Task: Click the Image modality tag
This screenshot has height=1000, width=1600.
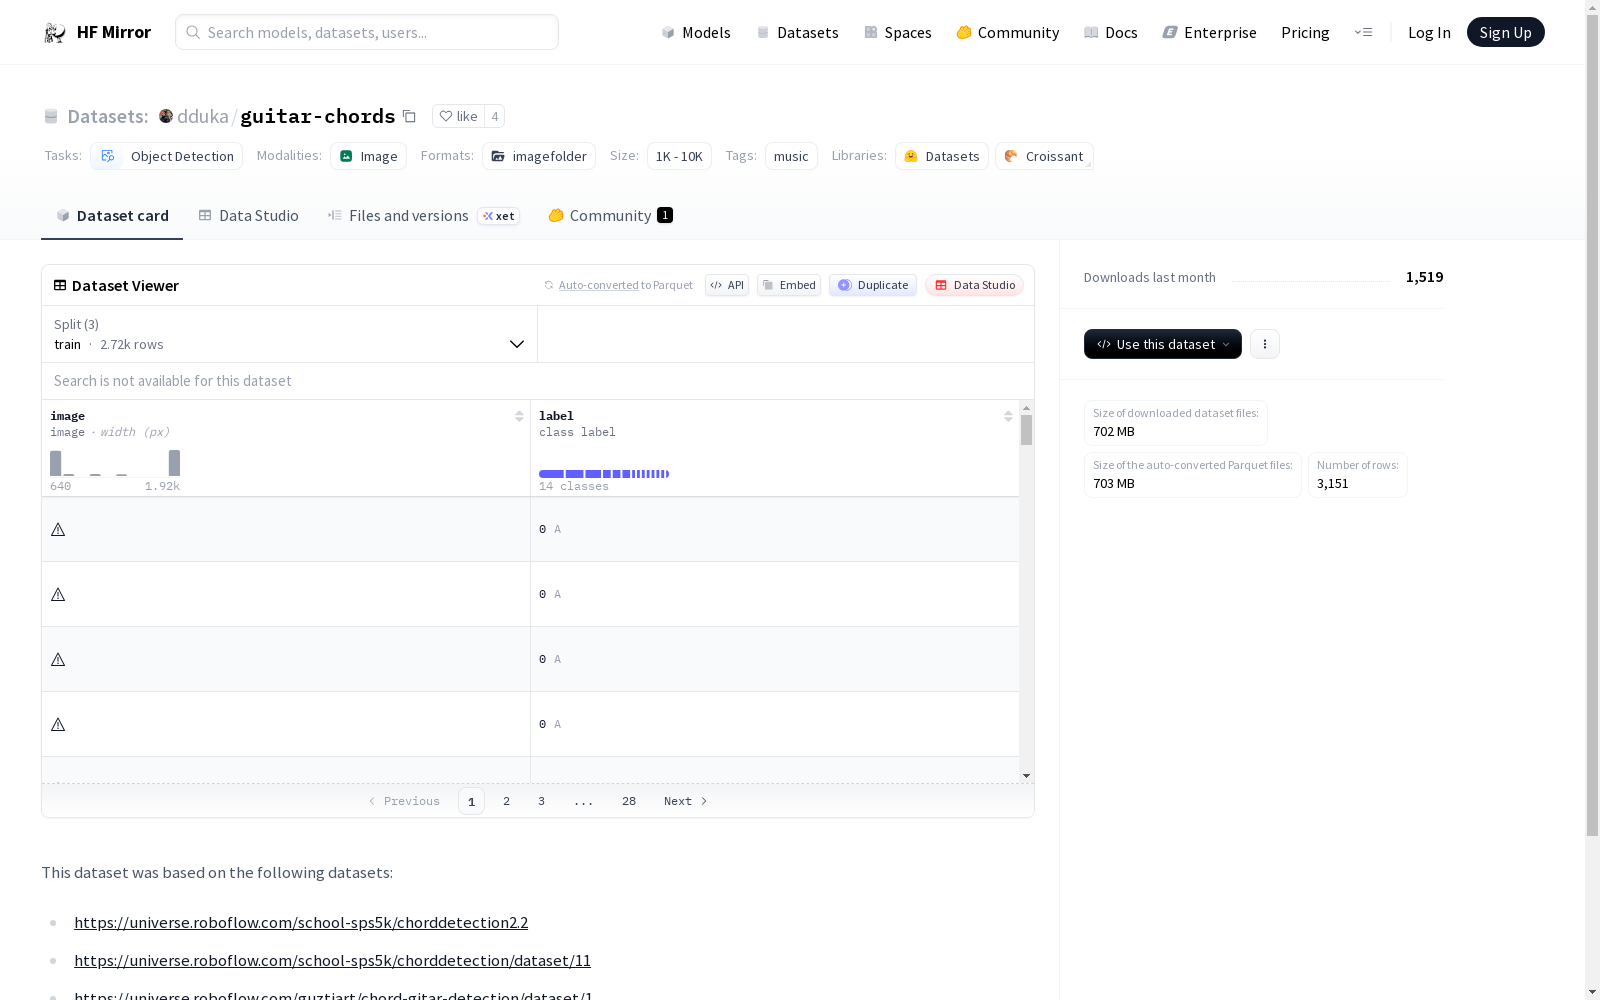Action: click(x=368, y=156)
